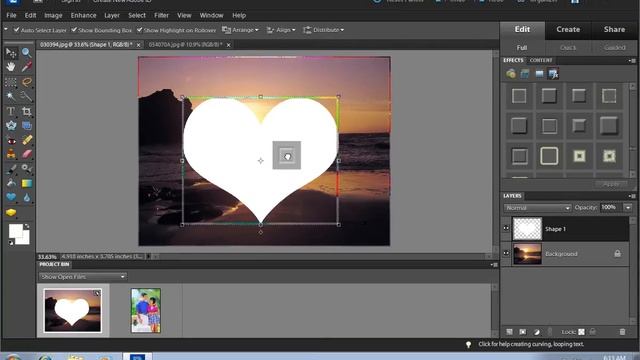Select the Eraser tool
The image size is (640, 360).
(x=27, y=154)
